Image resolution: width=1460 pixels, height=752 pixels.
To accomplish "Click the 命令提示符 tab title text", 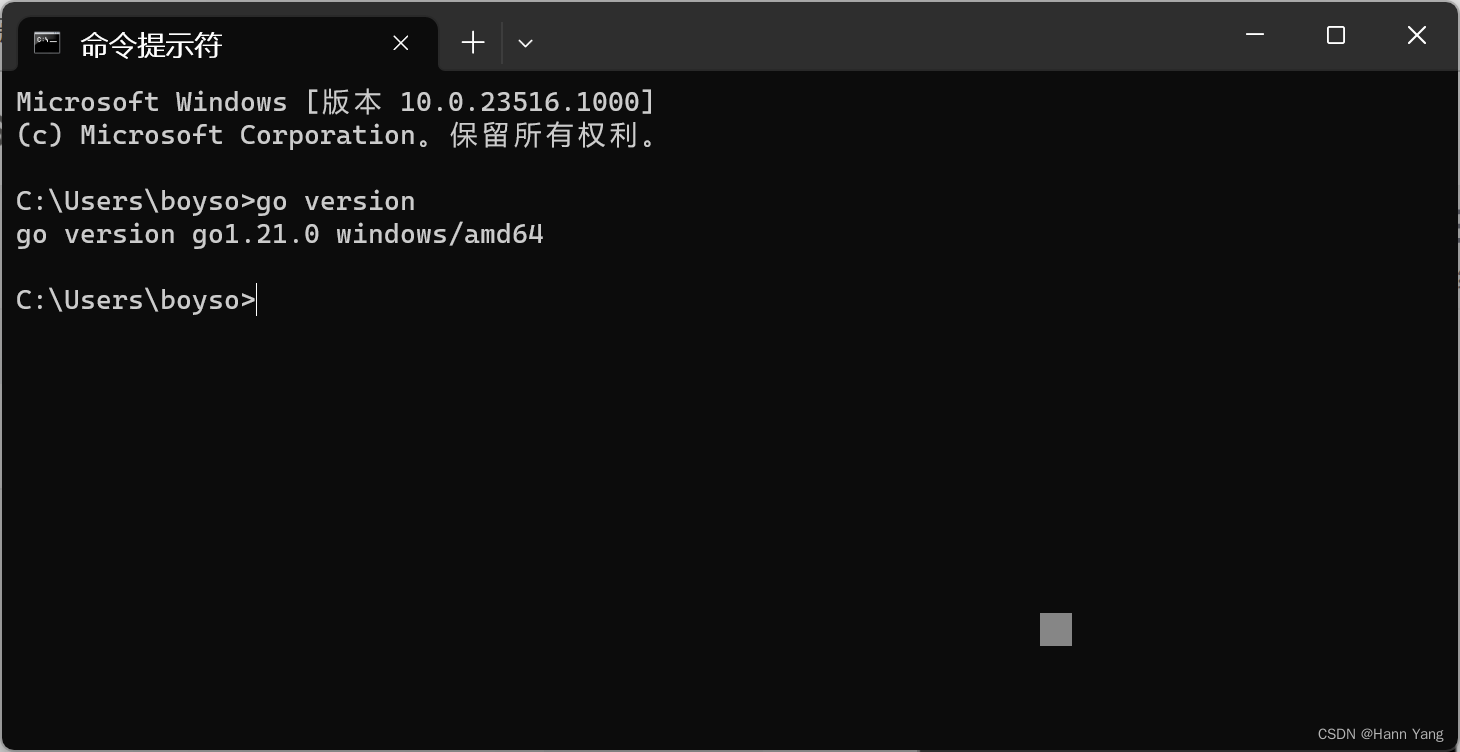I will 150,44.
